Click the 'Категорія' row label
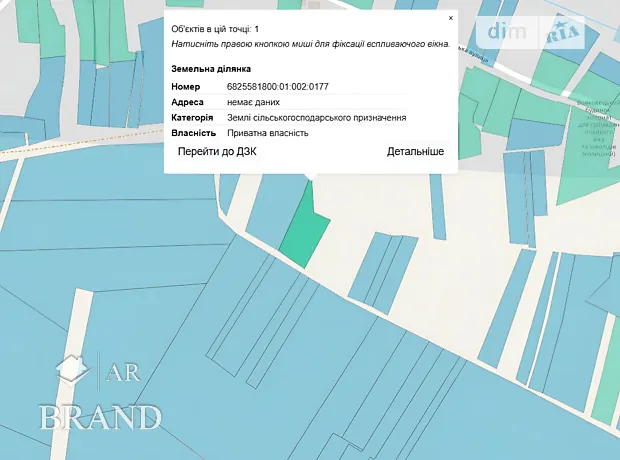Screen dimensions: 620x460 tap(192, 117)
